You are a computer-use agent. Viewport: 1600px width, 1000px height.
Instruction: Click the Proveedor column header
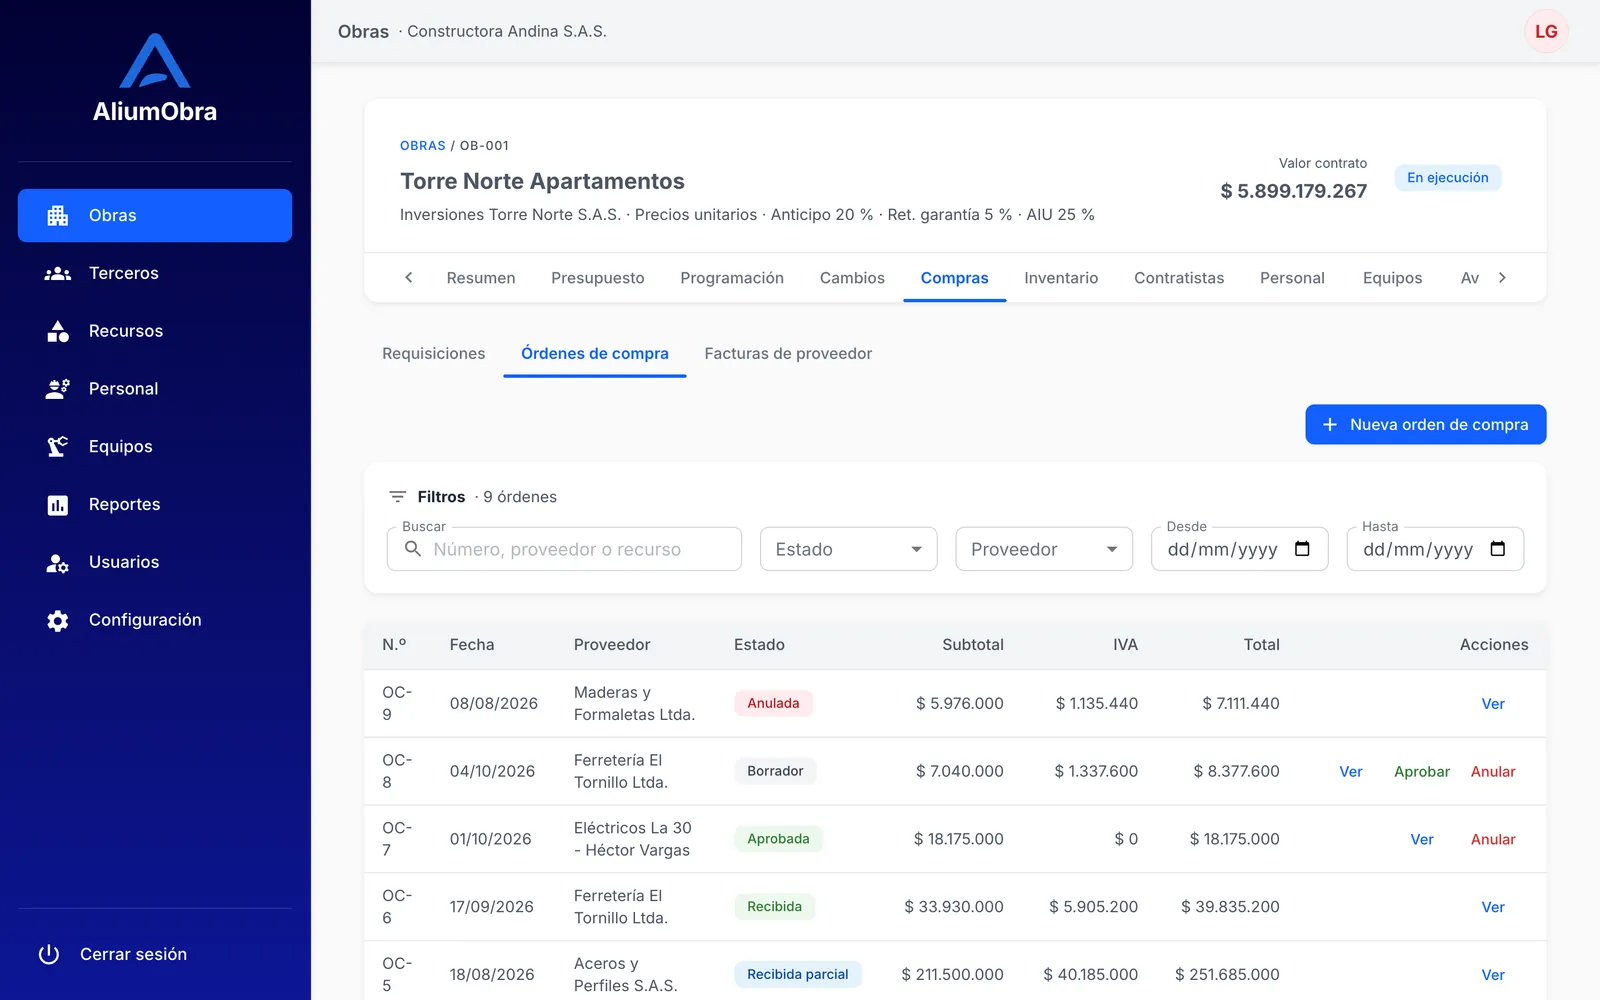612,645
